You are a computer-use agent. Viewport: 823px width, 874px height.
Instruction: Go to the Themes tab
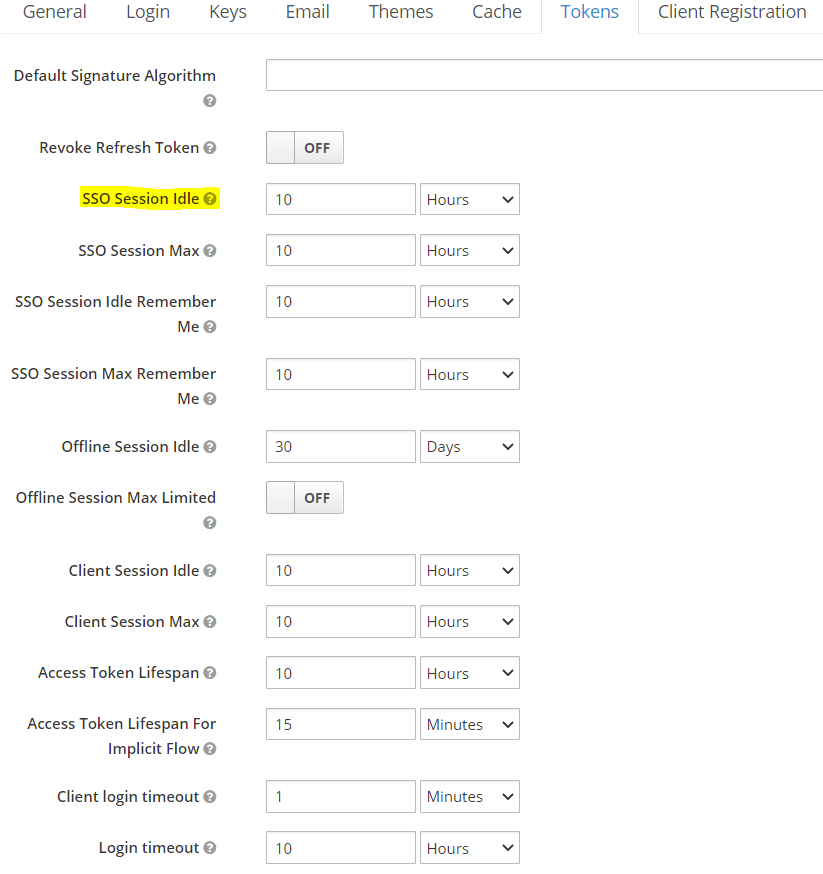(401, 12)
